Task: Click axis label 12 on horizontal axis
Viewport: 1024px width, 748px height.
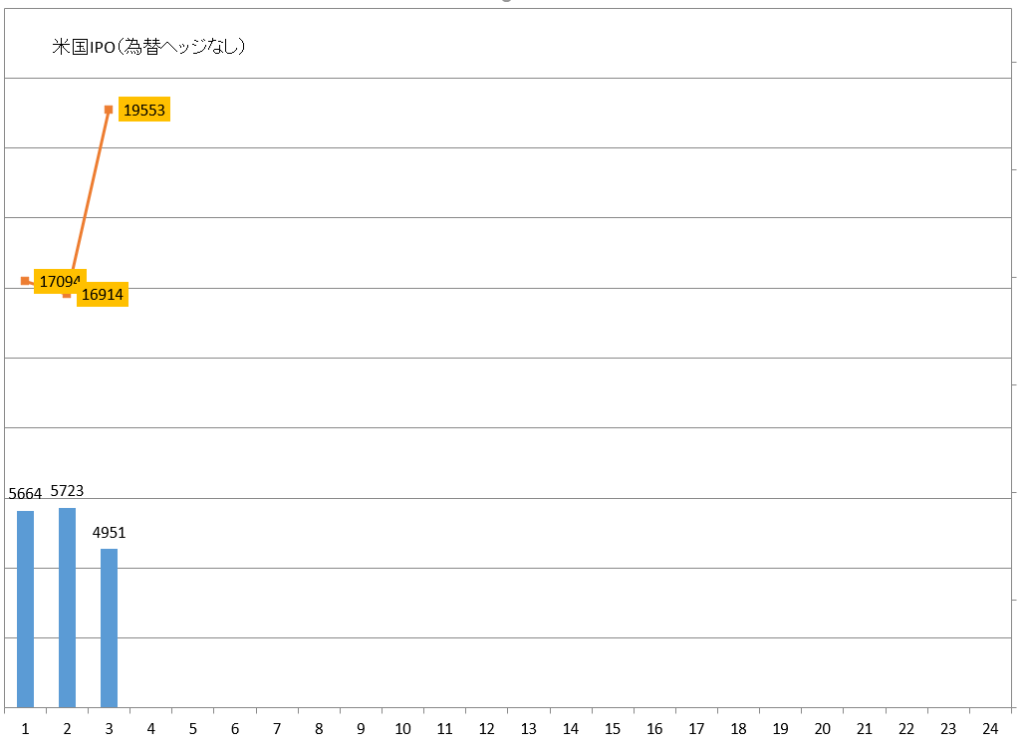Action: (x=487, y=729)
